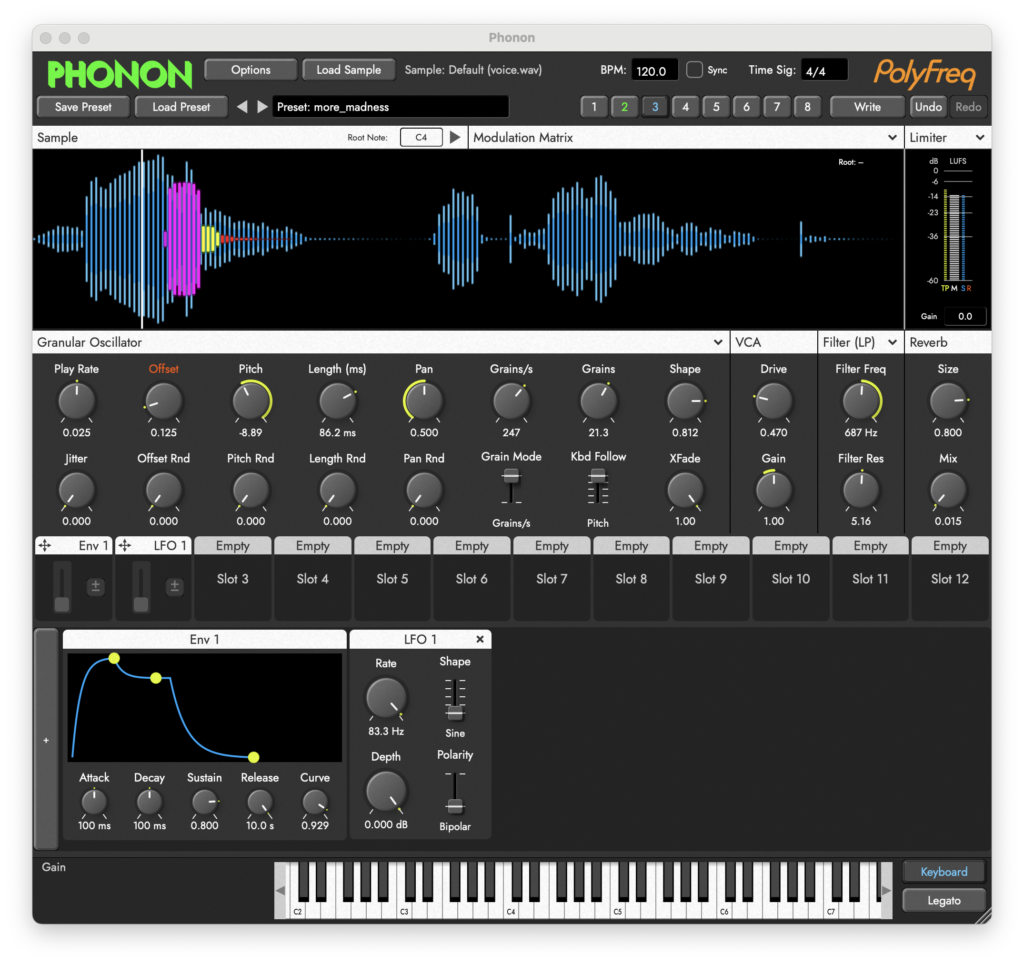Open the Limiter dropdown arrow
The width and height of the screenshot is (1024, 964).
pyautogui.click(x=980, y=137)
